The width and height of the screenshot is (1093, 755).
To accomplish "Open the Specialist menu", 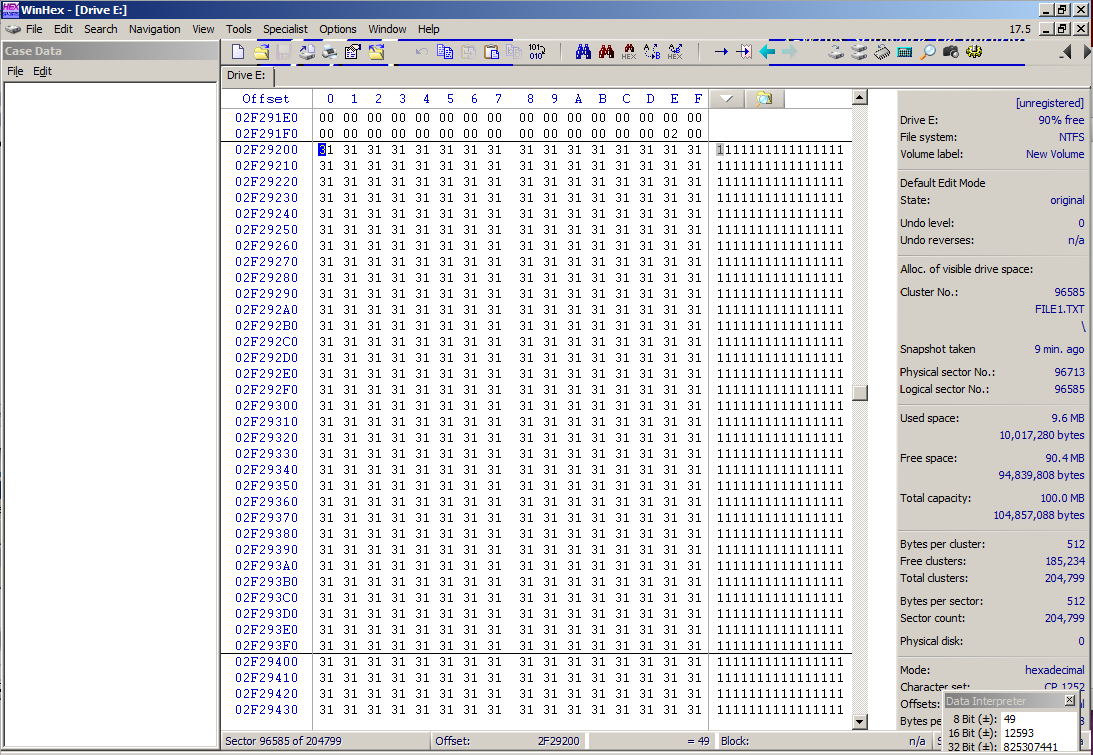I will [285, 29].
